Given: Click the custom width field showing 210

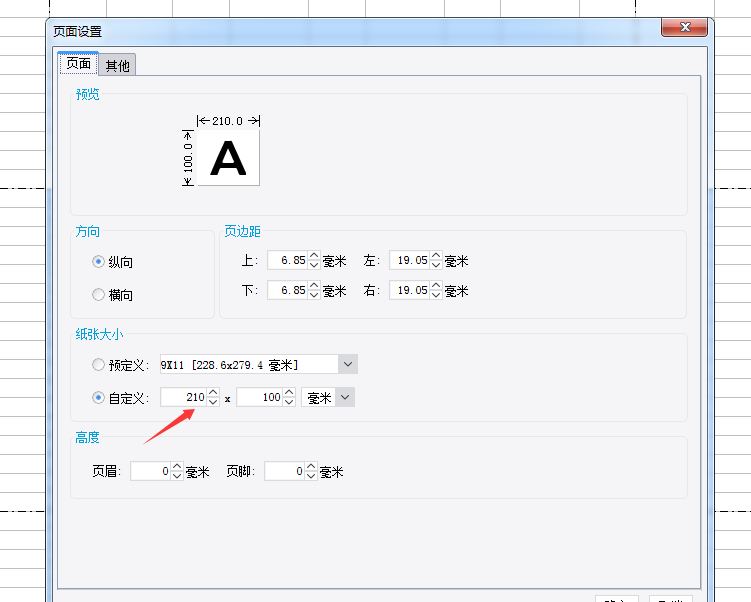Looking at the screenshot, I should 183,398.
